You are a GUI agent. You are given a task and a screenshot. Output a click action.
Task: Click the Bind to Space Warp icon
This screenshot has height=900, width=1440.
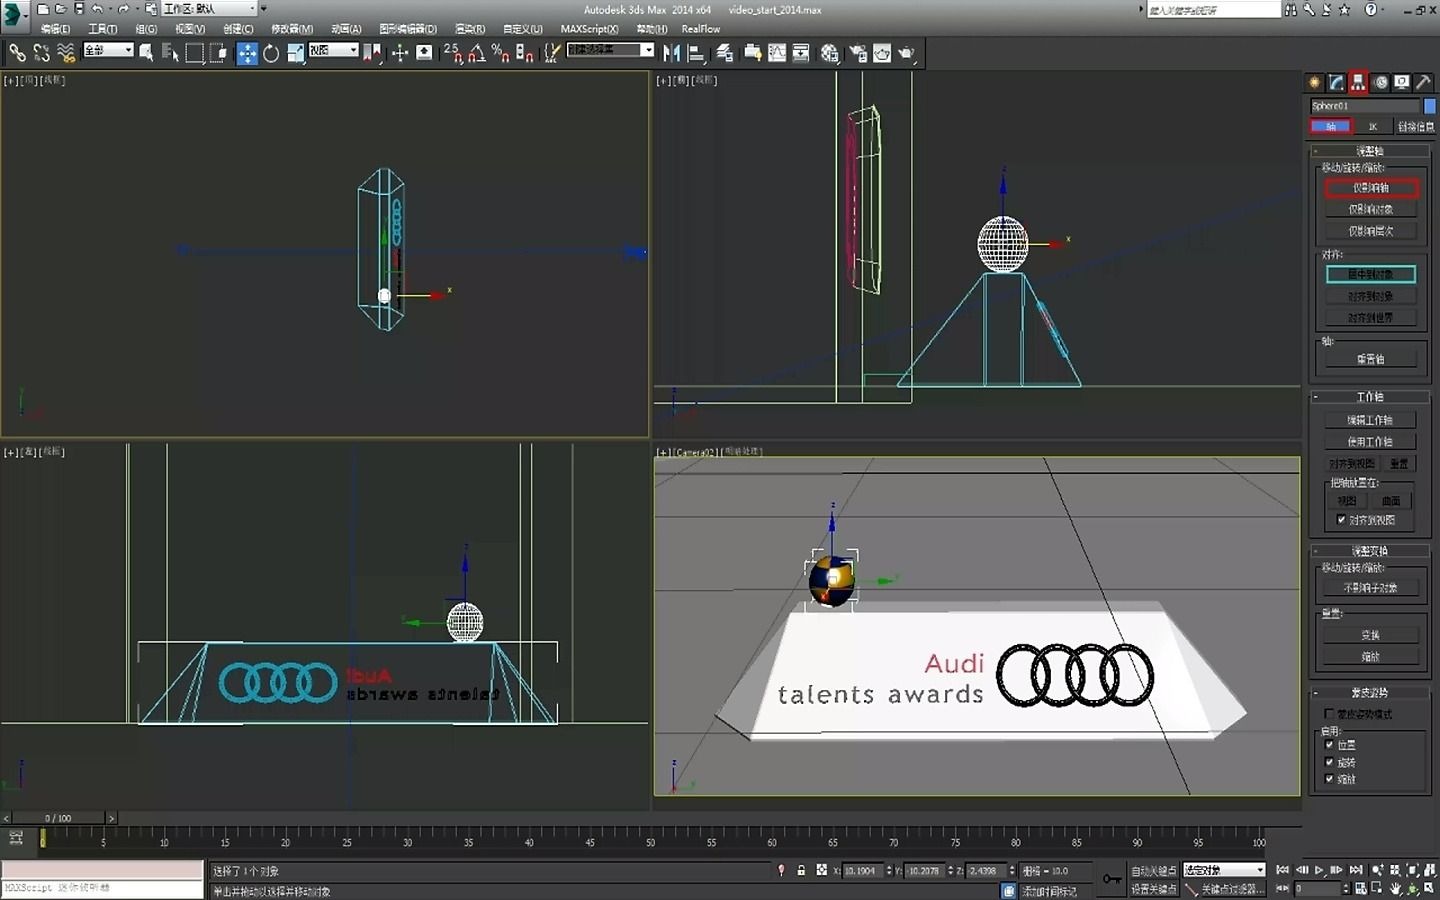[x=66, y=53]
